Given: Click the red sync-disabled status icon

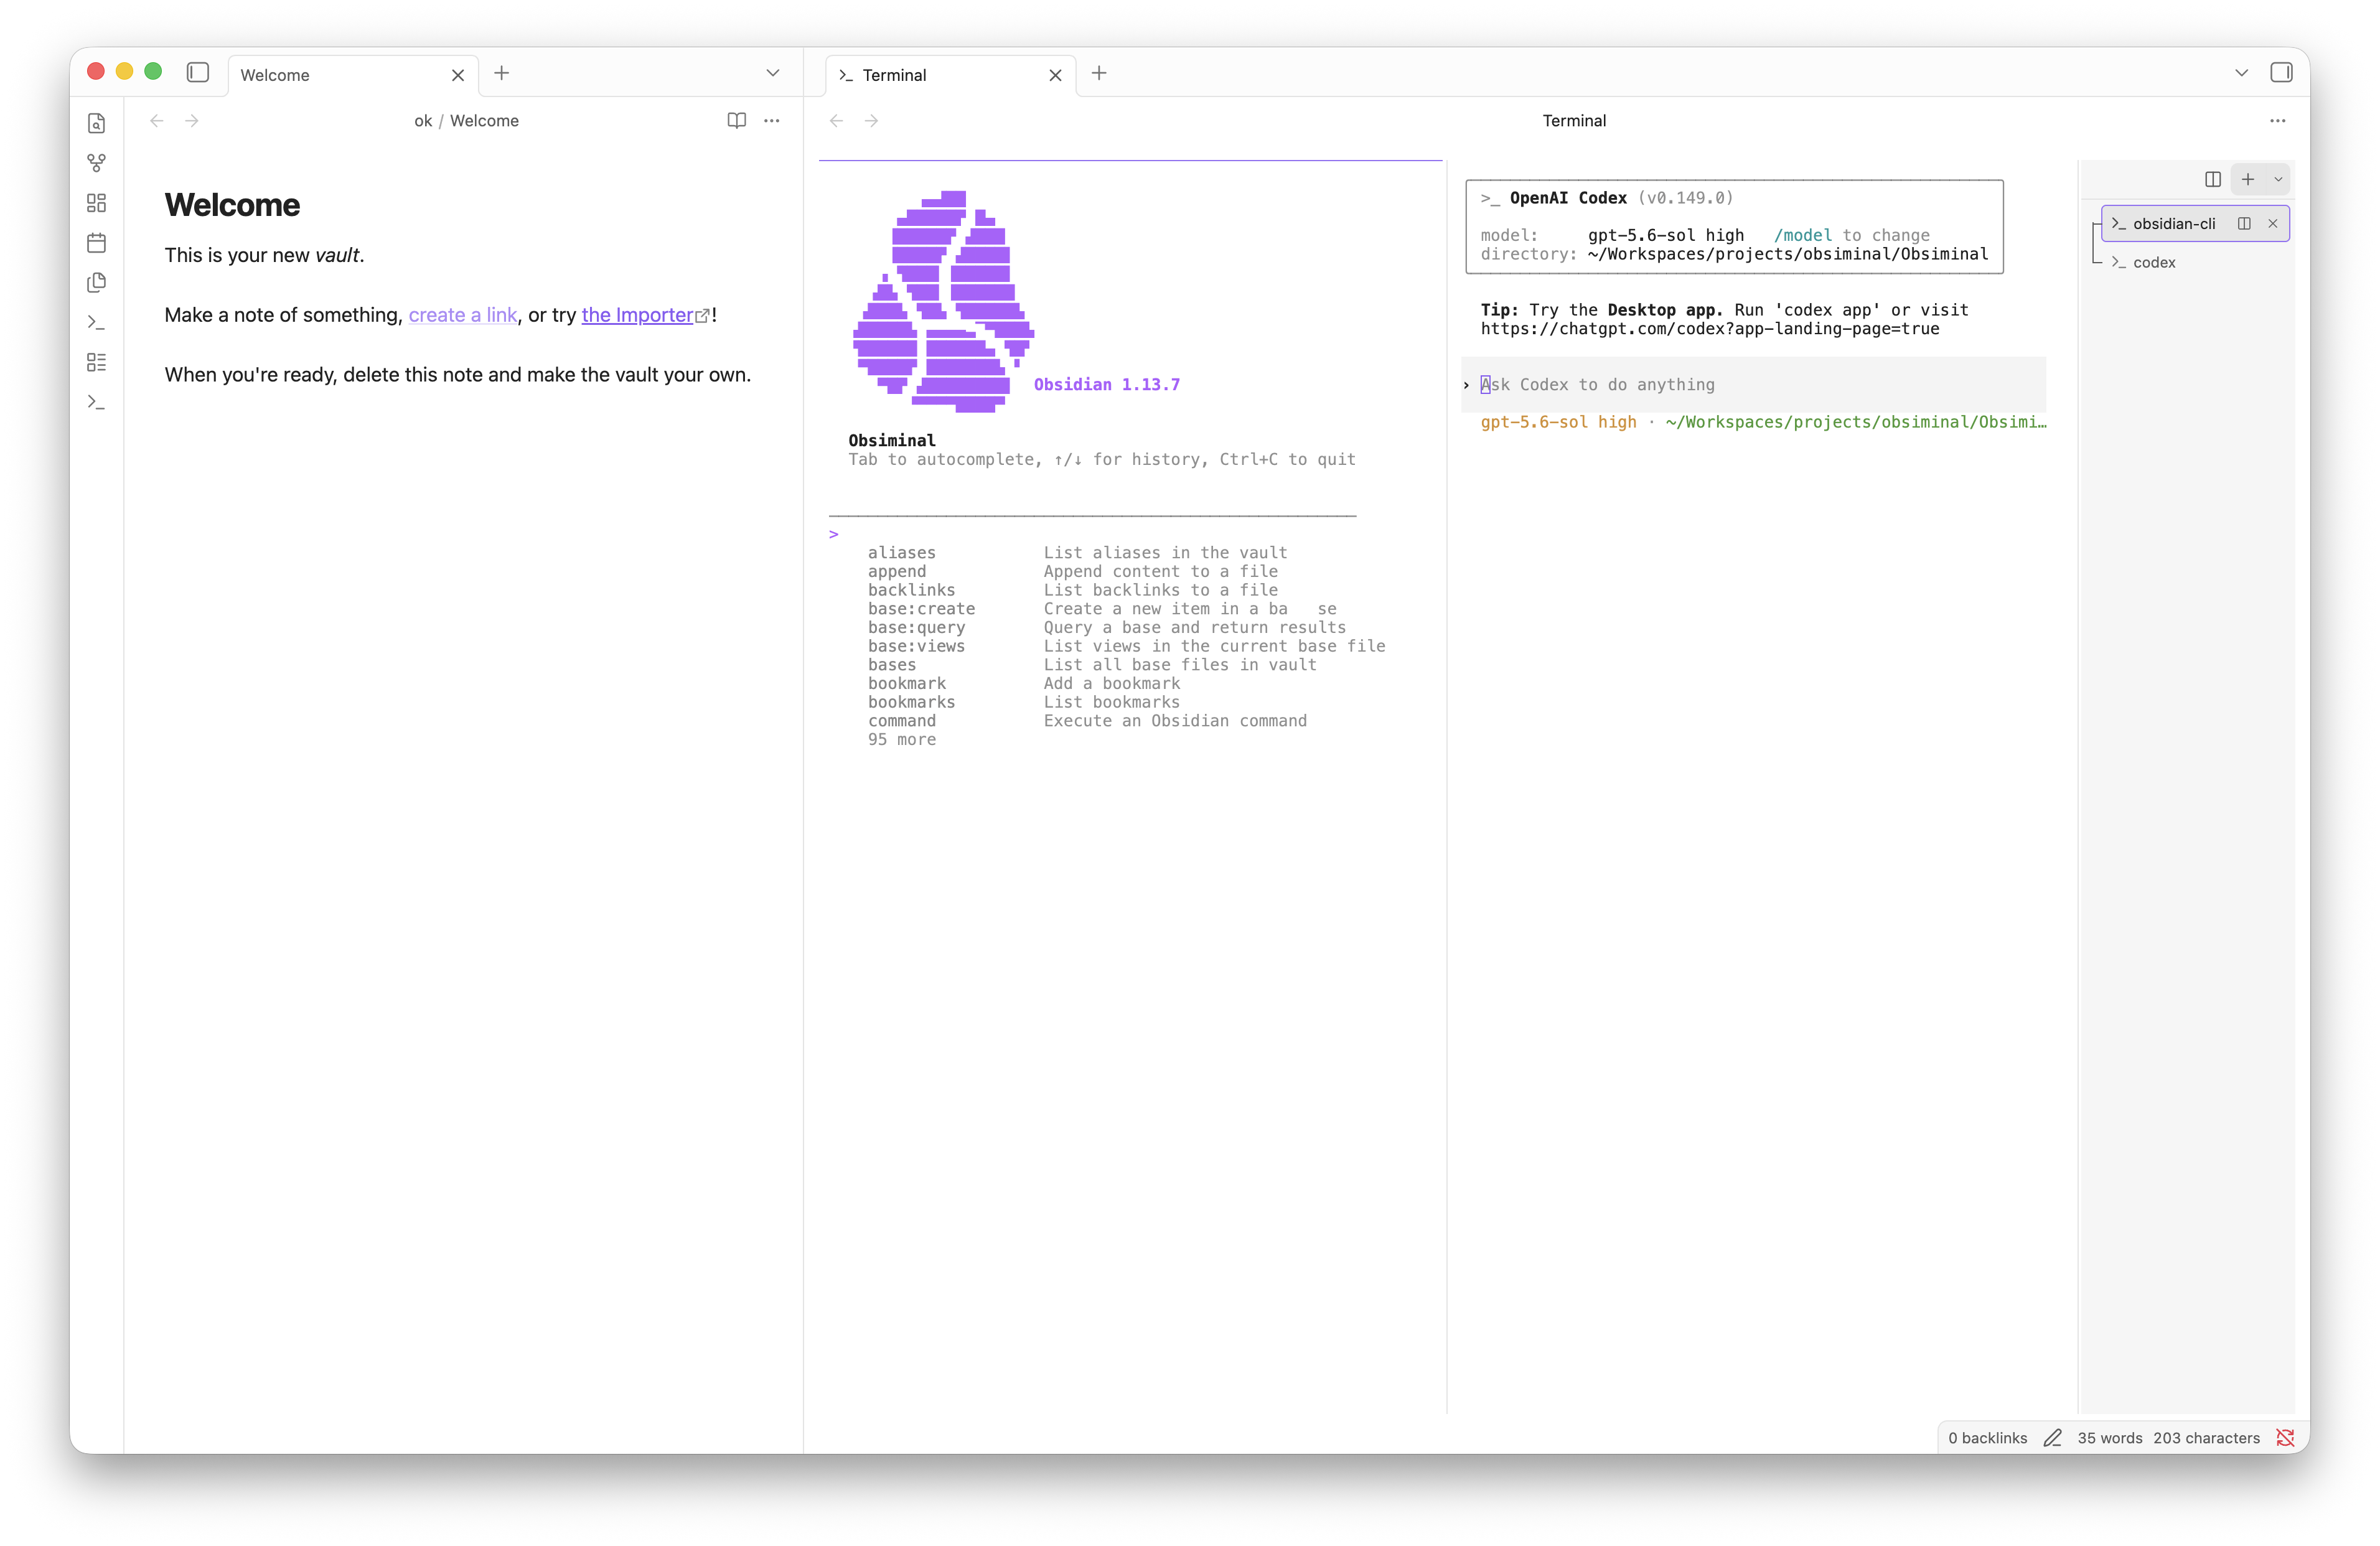Looking at the screenshot, I should 2285,1438.
